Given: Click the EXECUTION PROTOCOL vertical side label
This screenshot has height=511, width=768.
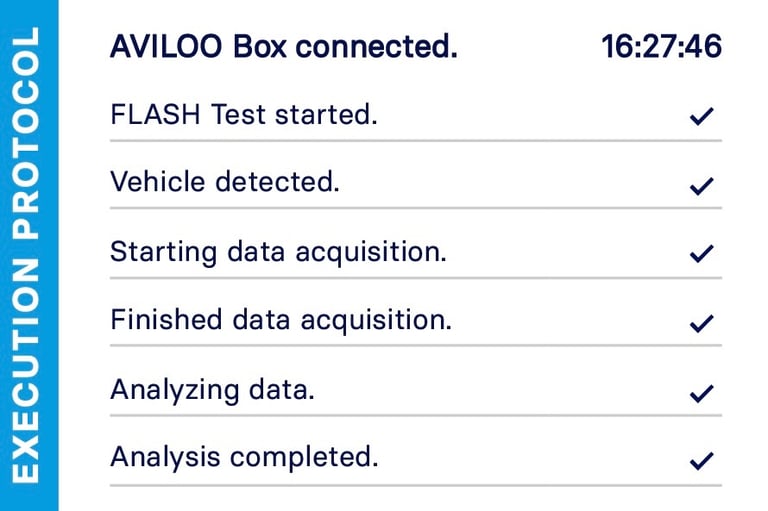Looking at the screenshot, I should (x=25, y=255).
